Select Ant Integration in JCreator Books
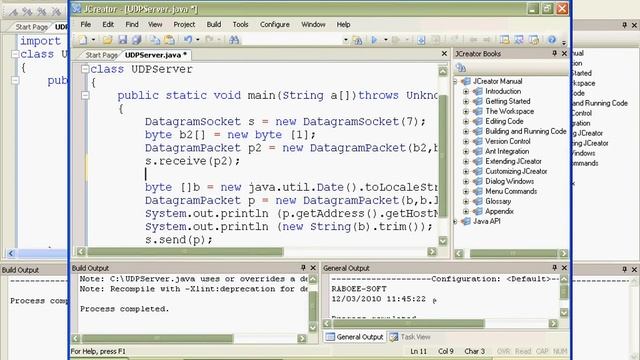Screen dimensions: 640x360 click(507, 151)
